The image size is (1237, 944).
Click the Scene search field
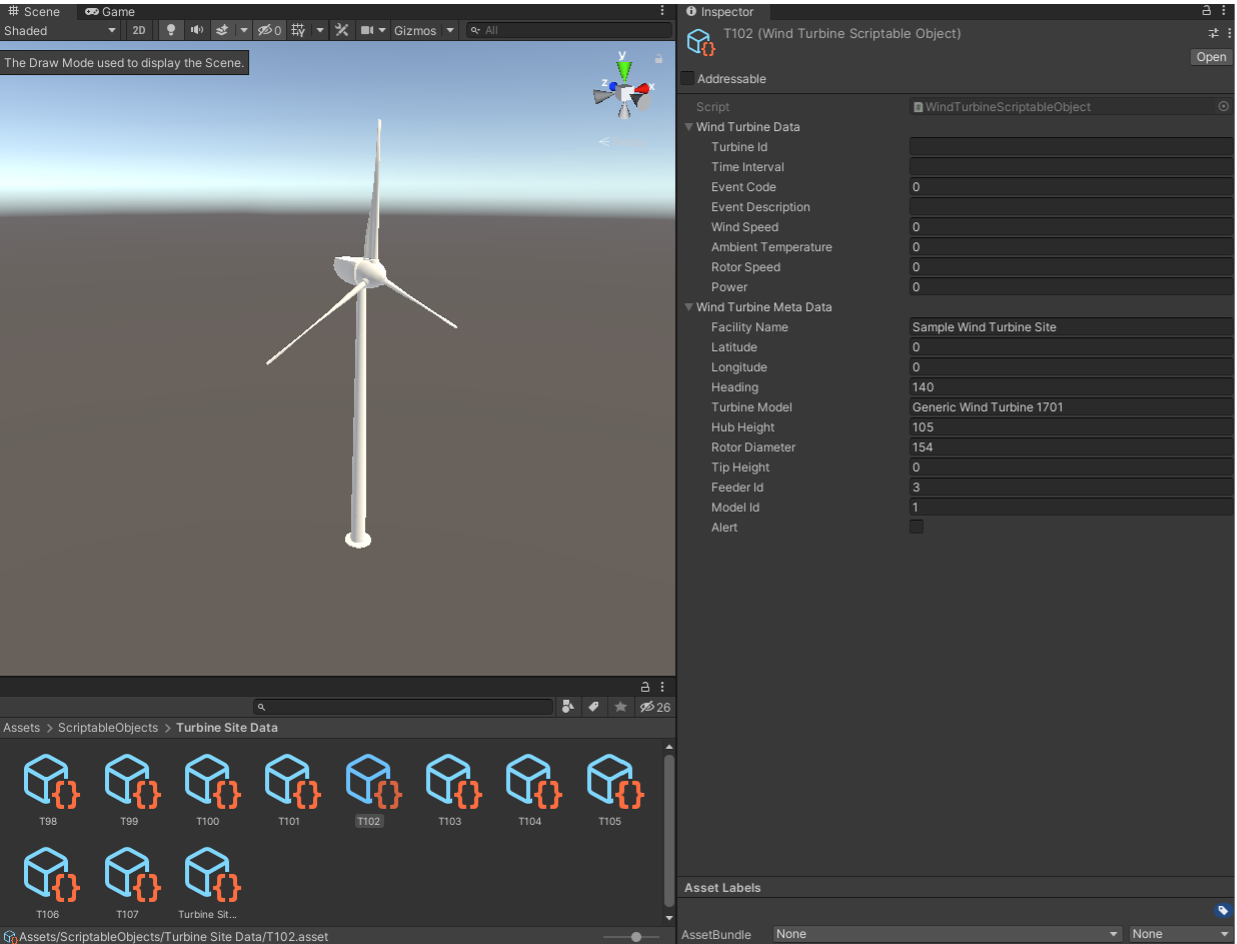(x=568, y=30)
